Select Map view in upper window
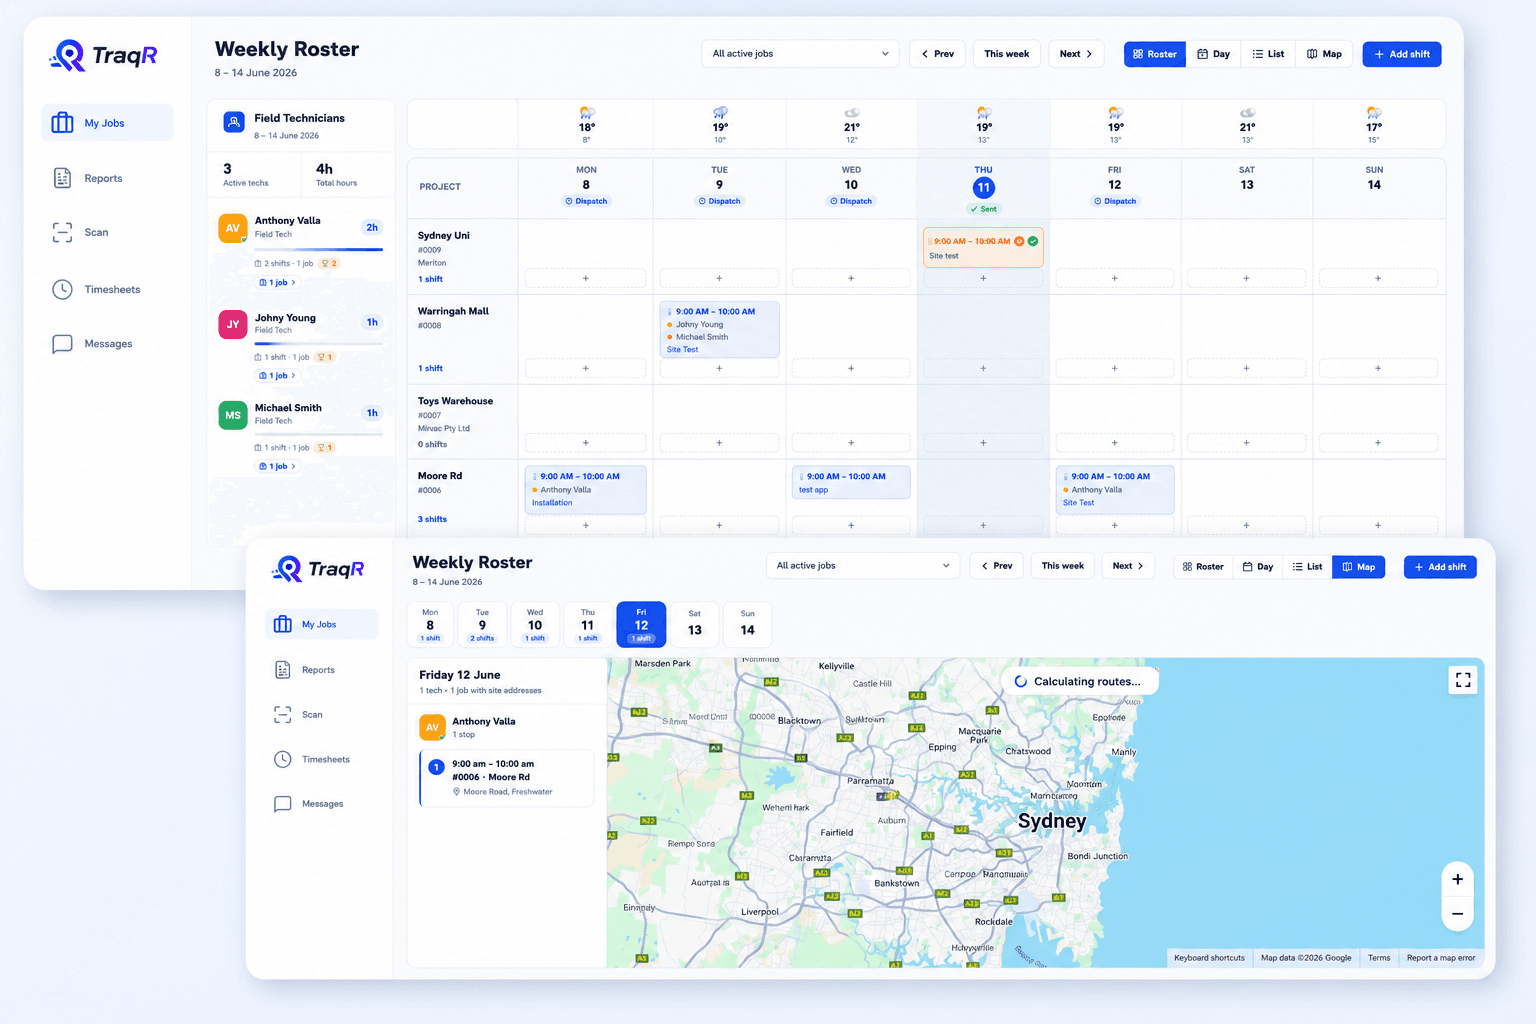This screenshot has height=1024, width=1536. [1324, 54]
